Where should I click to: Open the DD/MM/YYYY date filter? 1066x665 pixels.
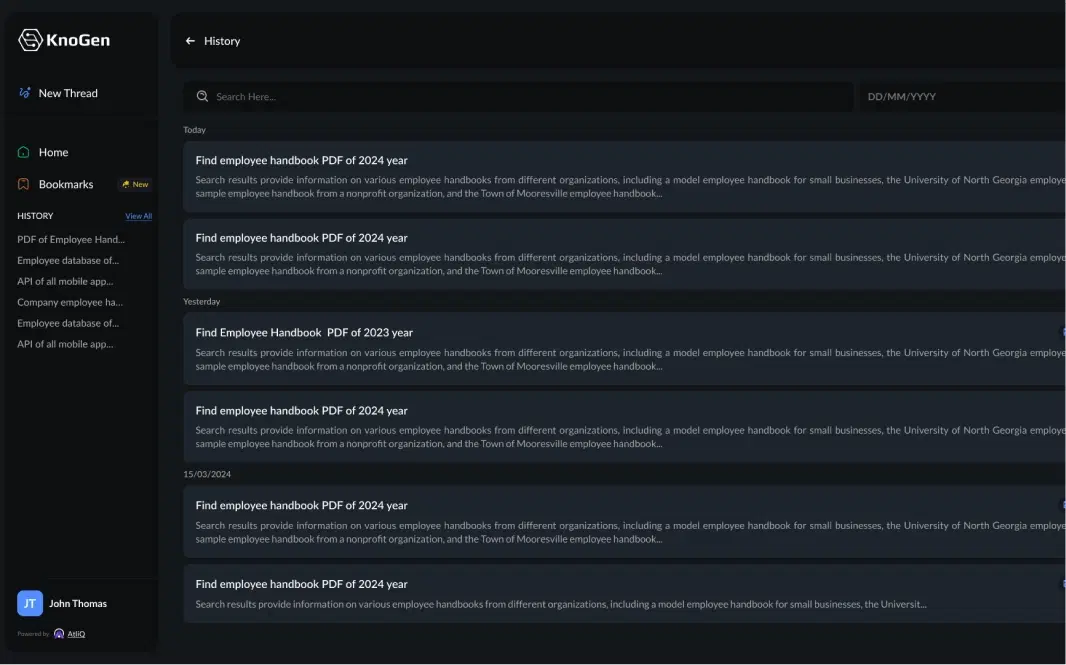tap(960, 97)
